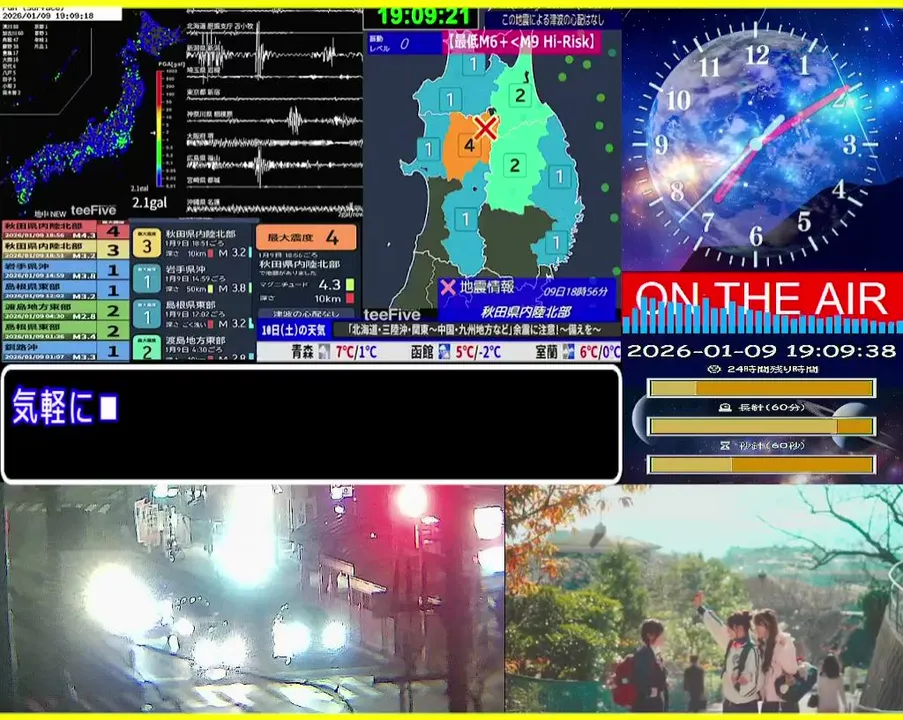Click the PGA color scale bar
This screenshot has width=903, height=720.
coord(160,128)
